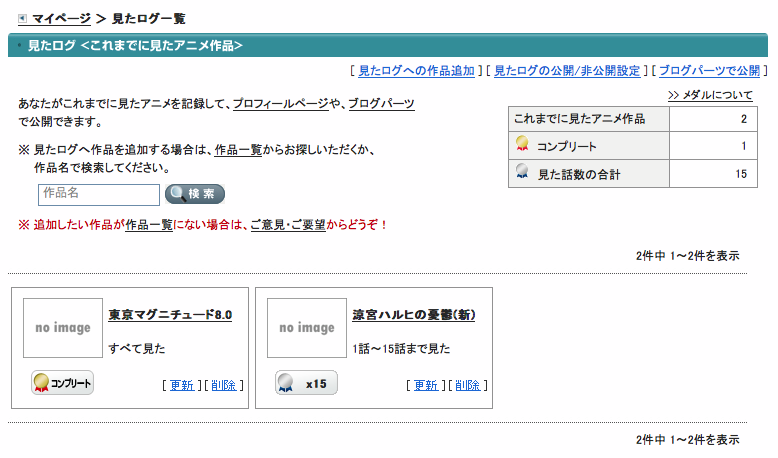
Task: Open 作品一覧 link in the red notice
Action: coord(149,225)
